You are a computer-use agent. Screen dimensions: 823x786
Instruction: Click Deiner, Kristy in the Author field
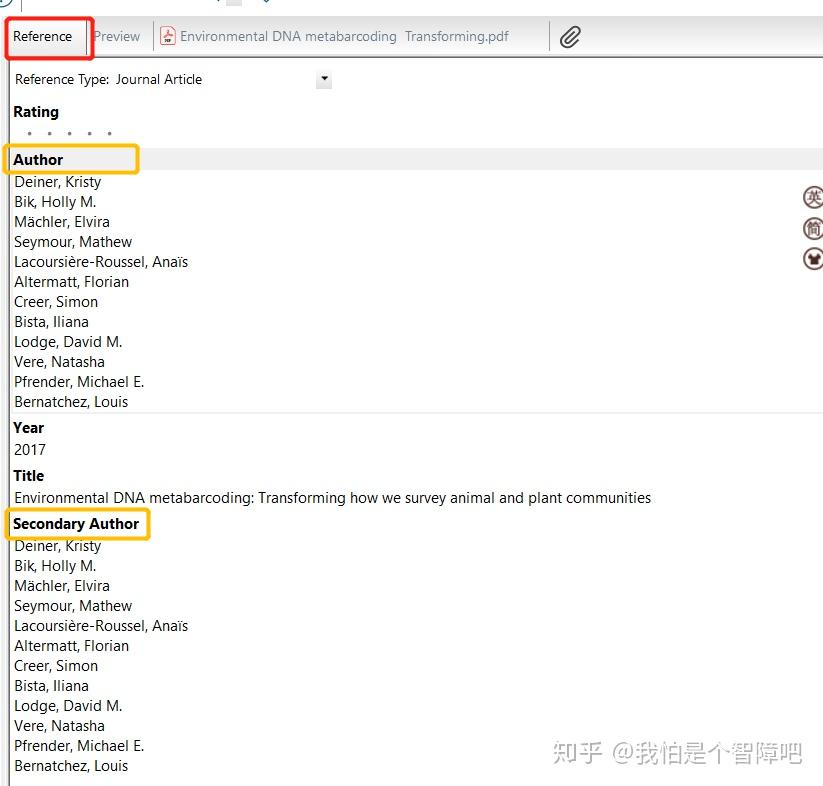pyautogui.click(x=58, y=182)
